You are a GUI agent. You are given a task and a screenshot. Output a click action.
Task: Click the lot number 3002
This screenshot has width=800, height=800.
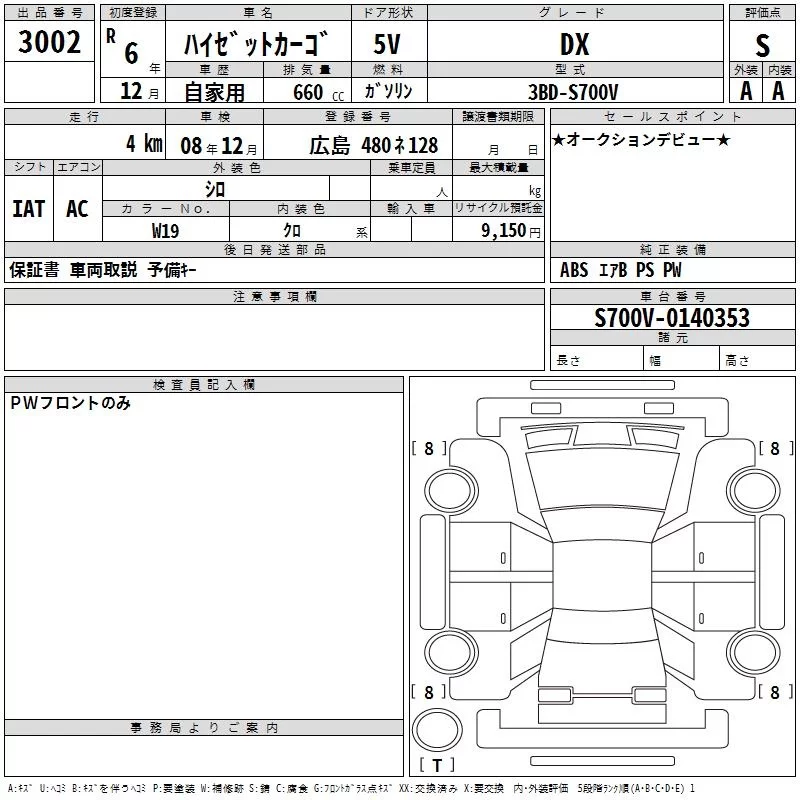pos(49,42)
